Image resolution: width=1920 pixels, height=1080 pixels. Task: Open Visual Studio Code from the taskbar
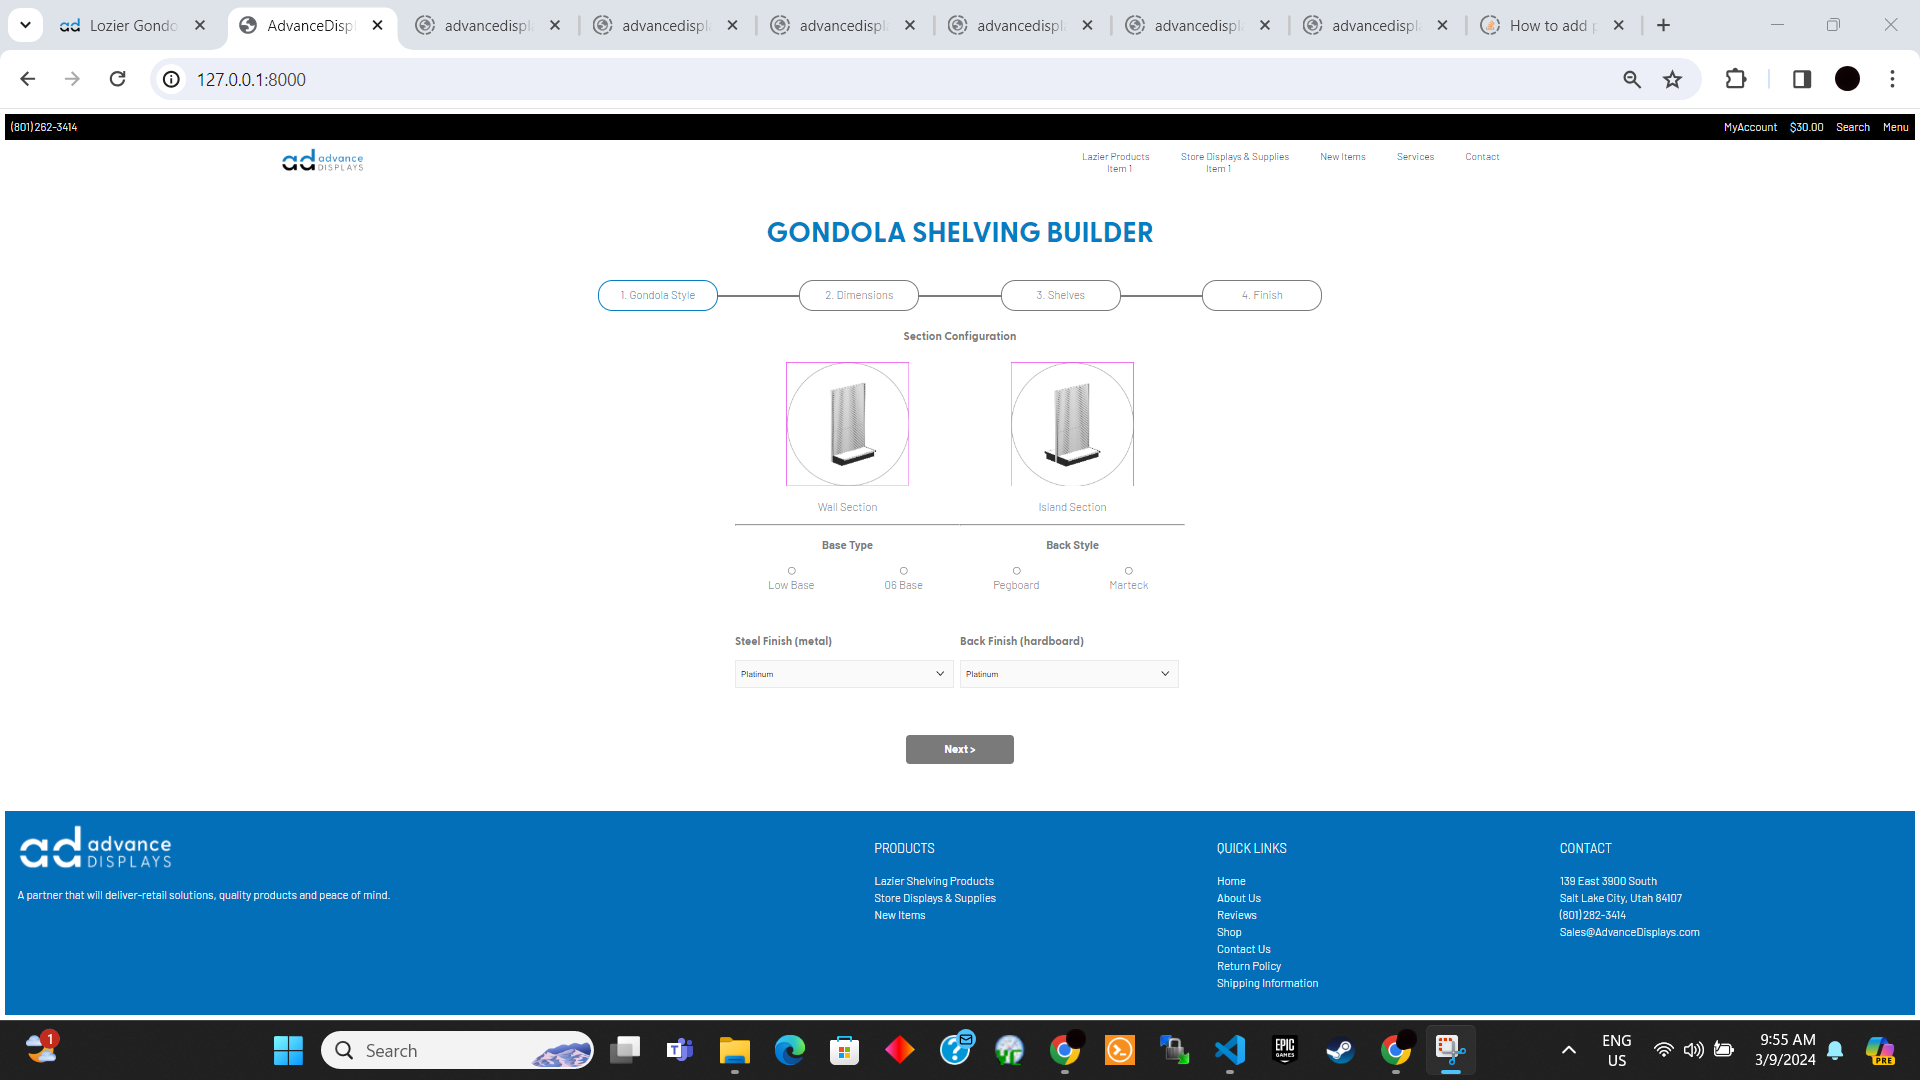coord(1230,1050)
